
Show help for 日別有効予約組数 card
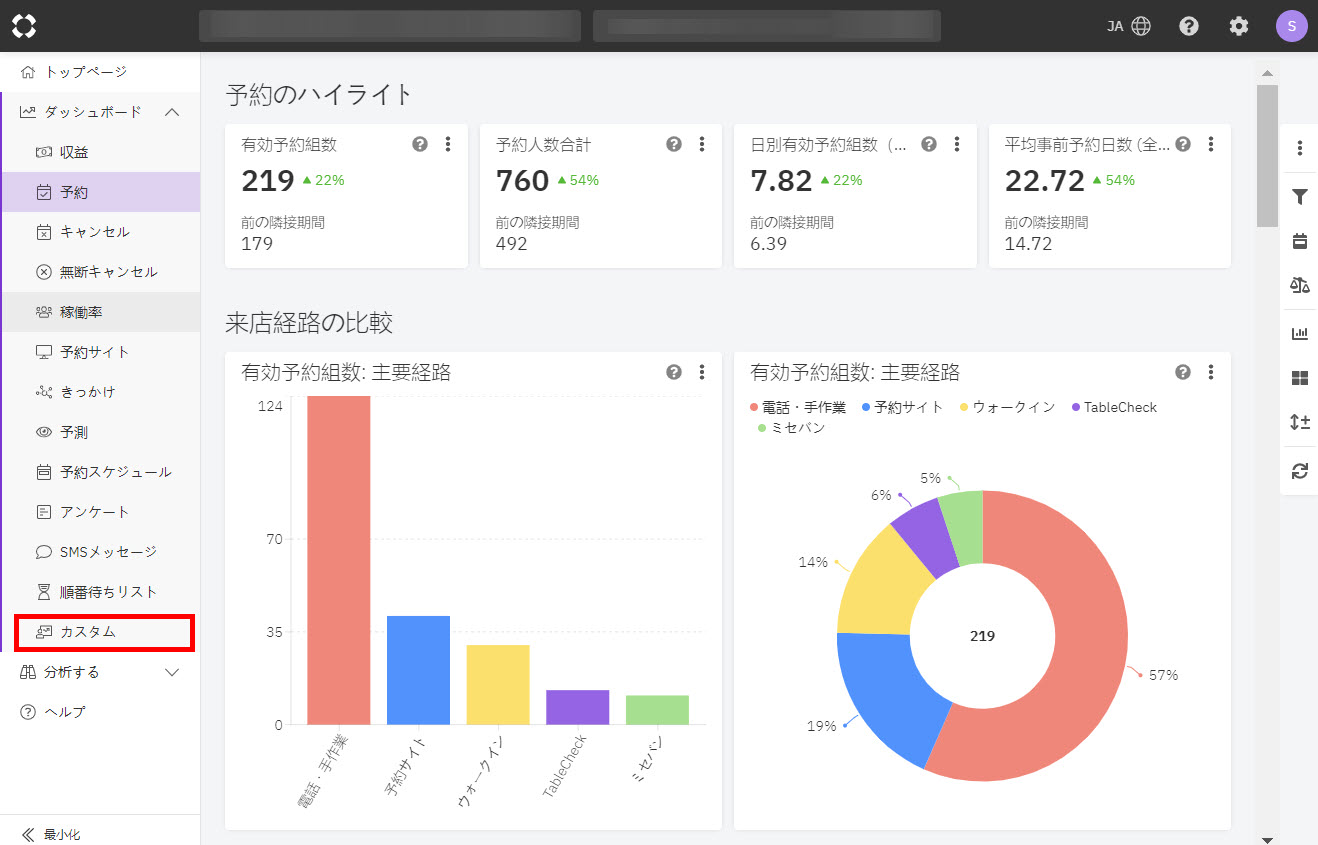click(x=929, y=144)
